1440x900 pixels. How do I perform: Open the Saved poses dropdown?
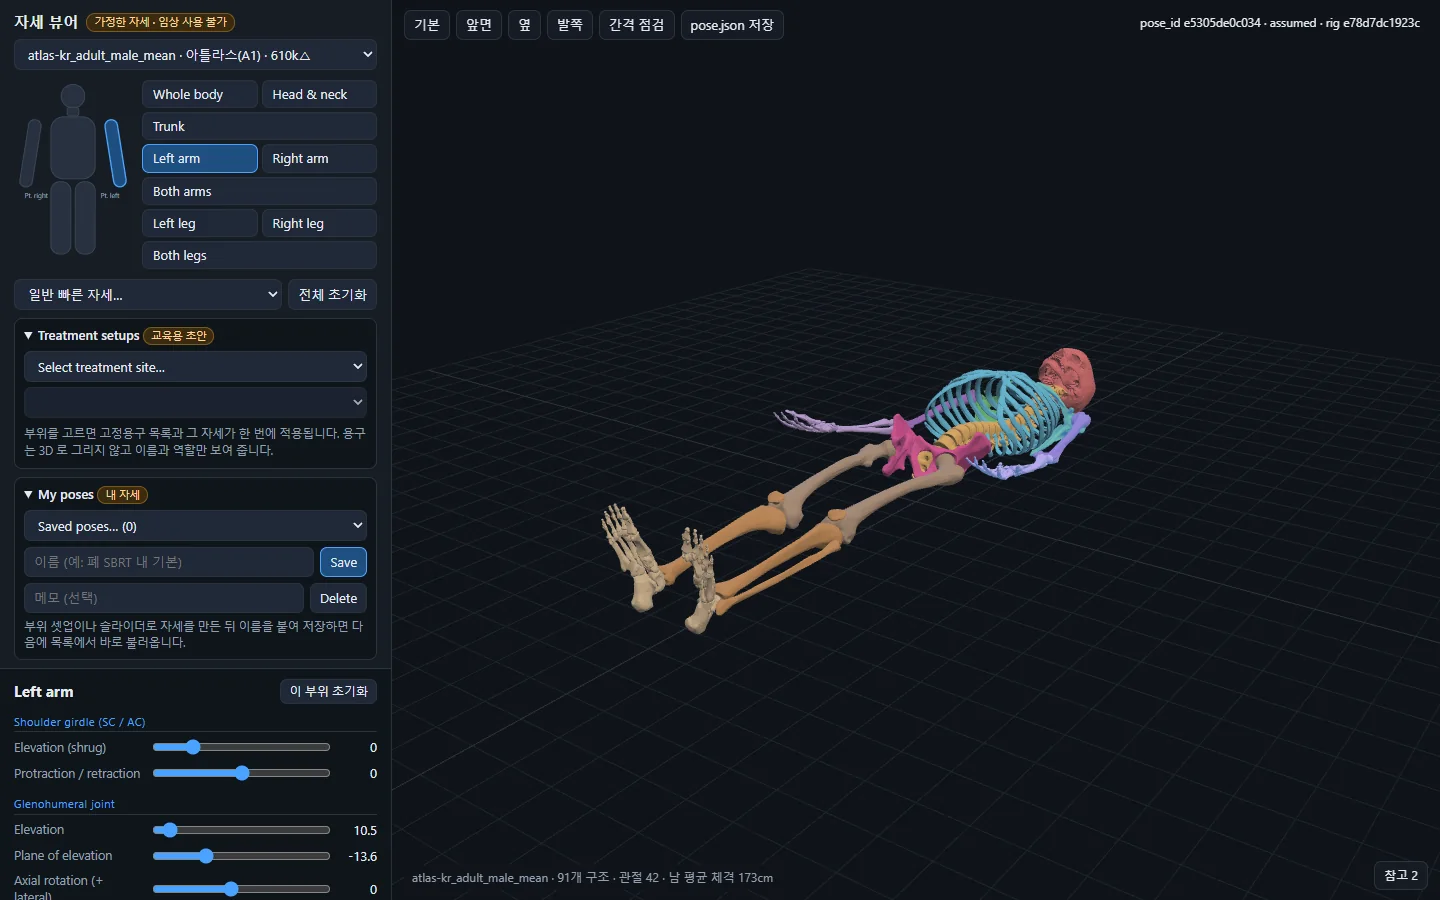(195, 526)
